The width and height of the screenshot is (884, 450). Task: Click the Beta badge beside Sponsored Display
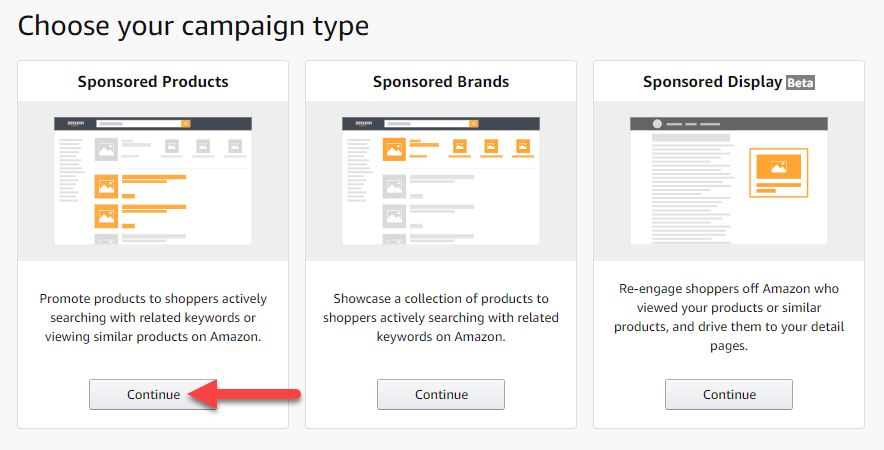[800, 83]
